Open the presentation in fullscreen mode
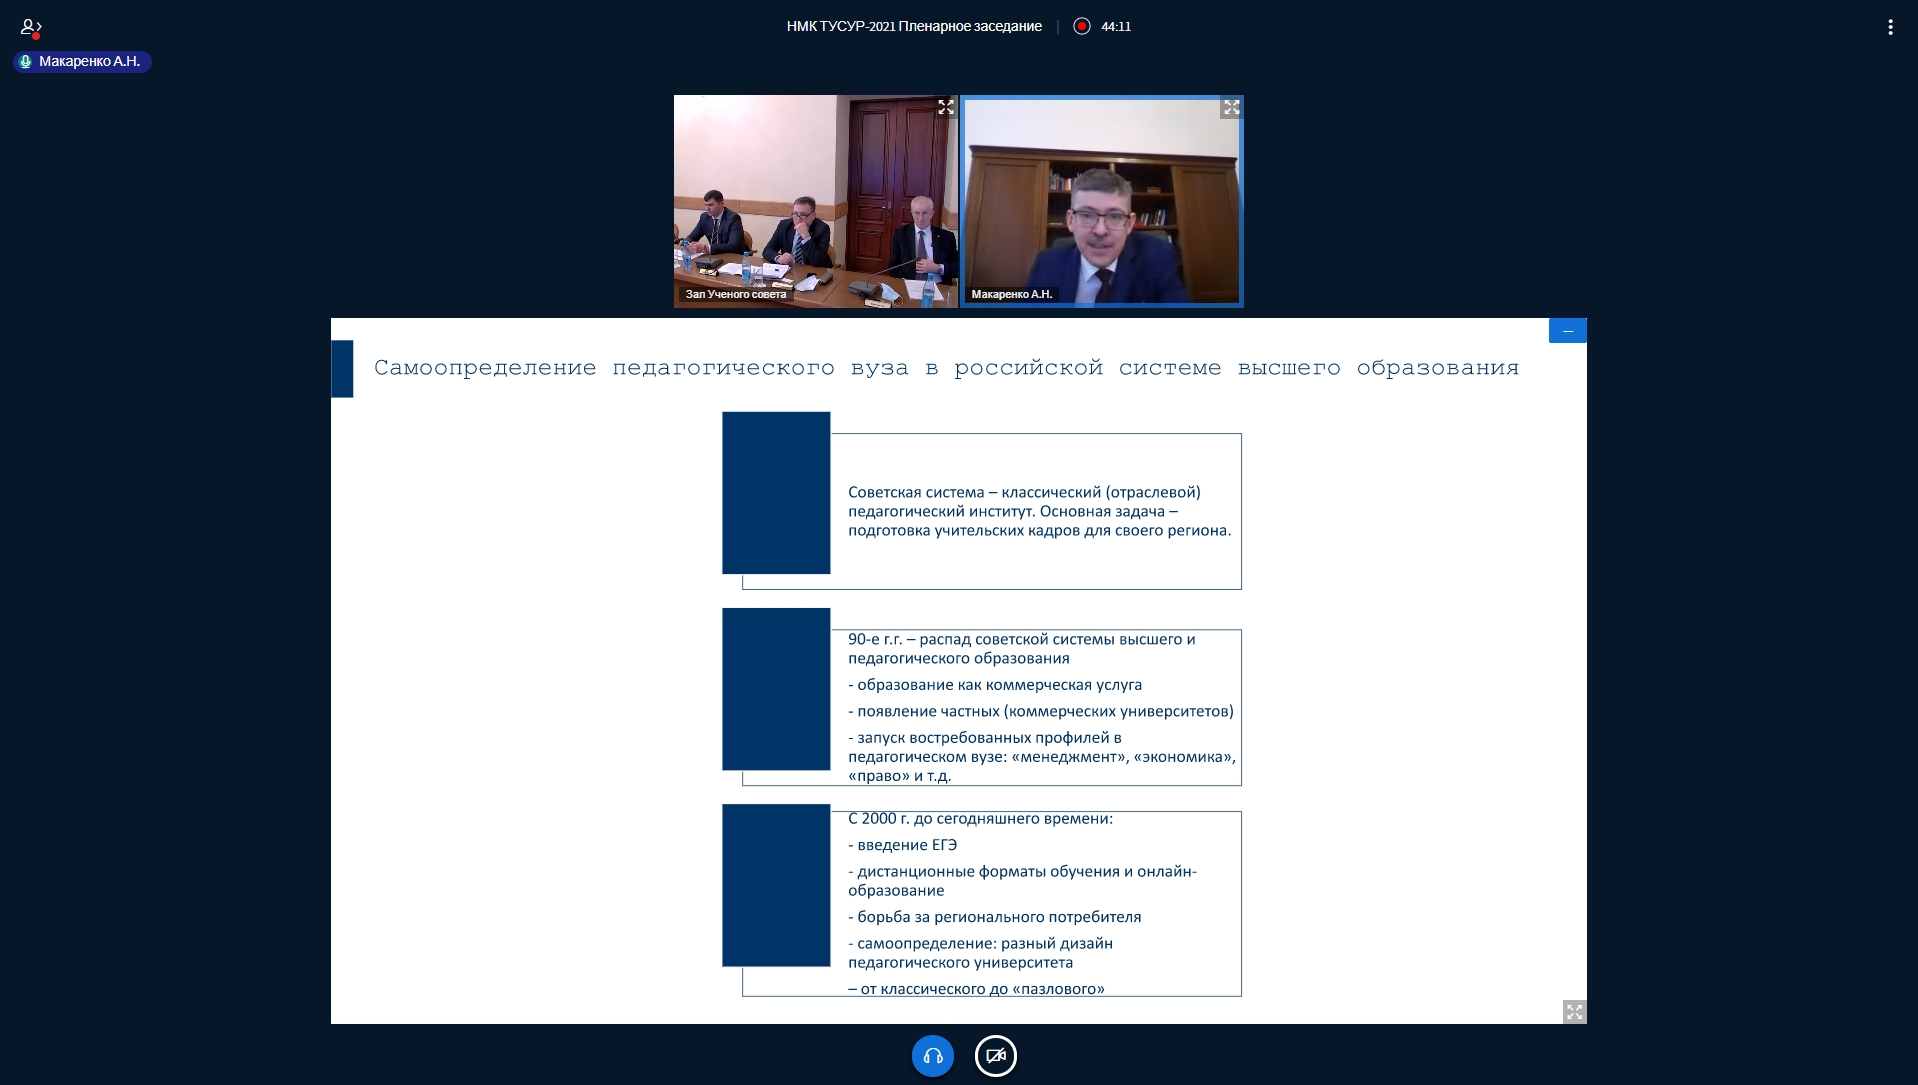 1574,1012
